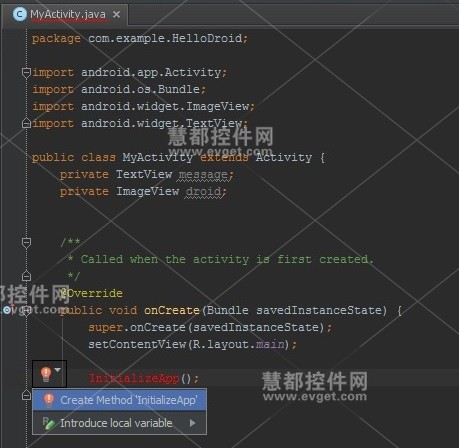Click the super.onCreate call line
The width and height of the screenshot is (459, 448).
click(210, 327)
